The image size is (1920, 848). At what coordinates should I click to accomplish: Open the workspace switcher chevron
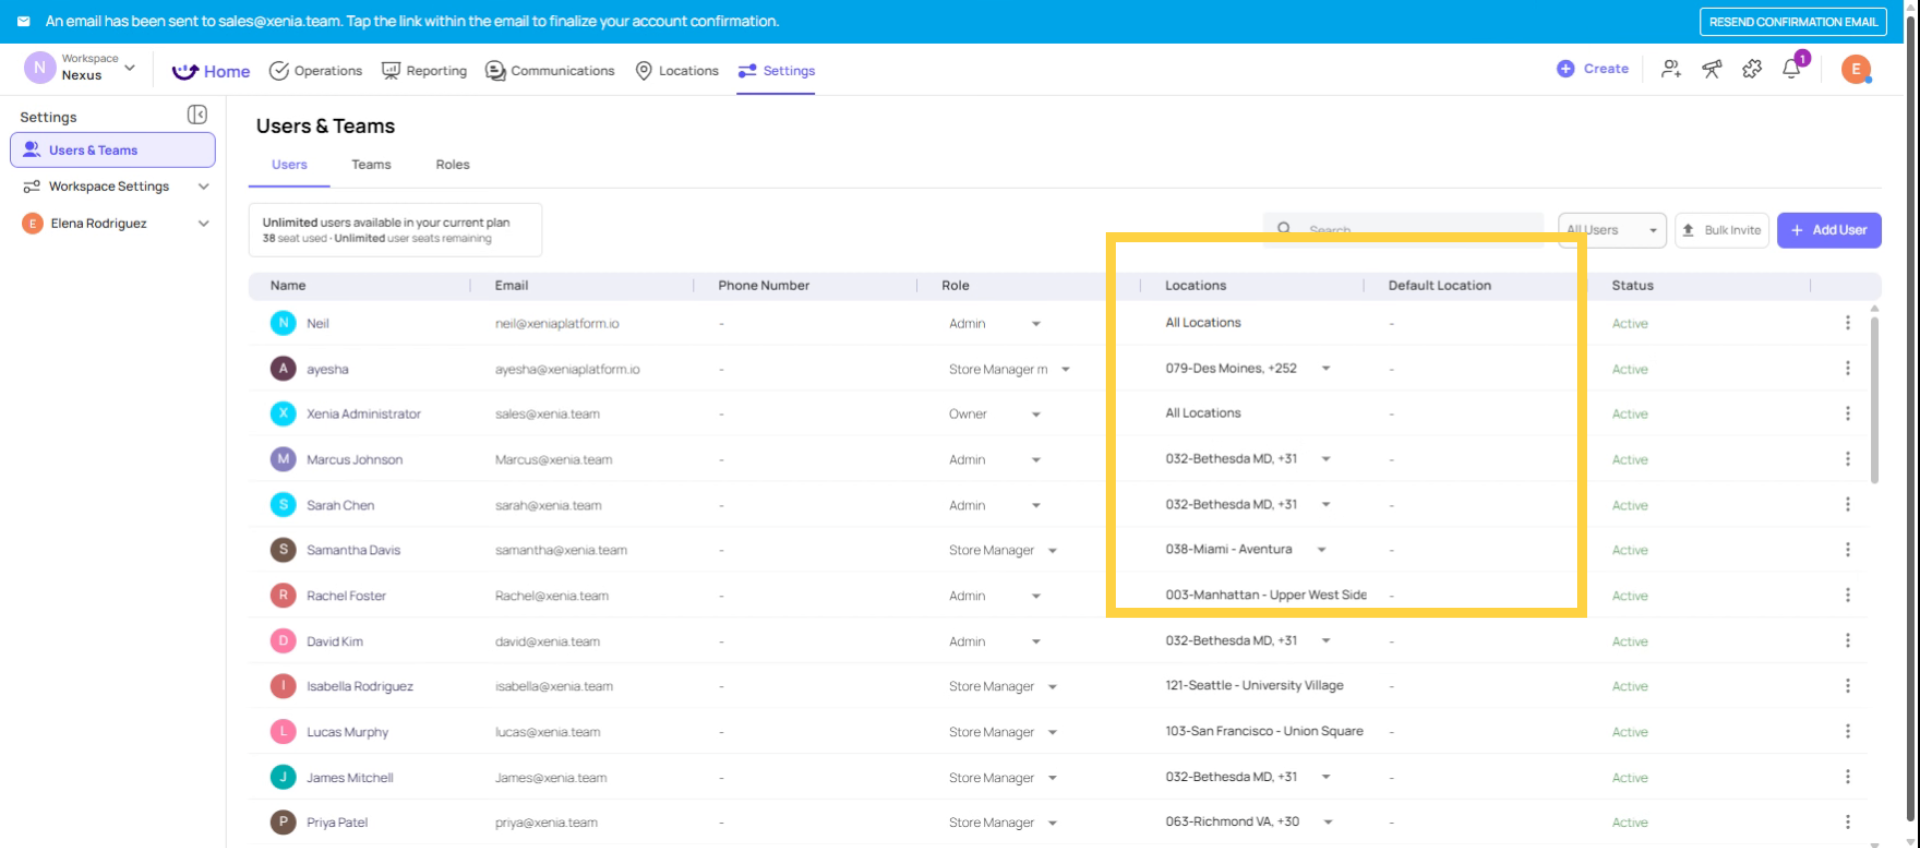point(130,68)
